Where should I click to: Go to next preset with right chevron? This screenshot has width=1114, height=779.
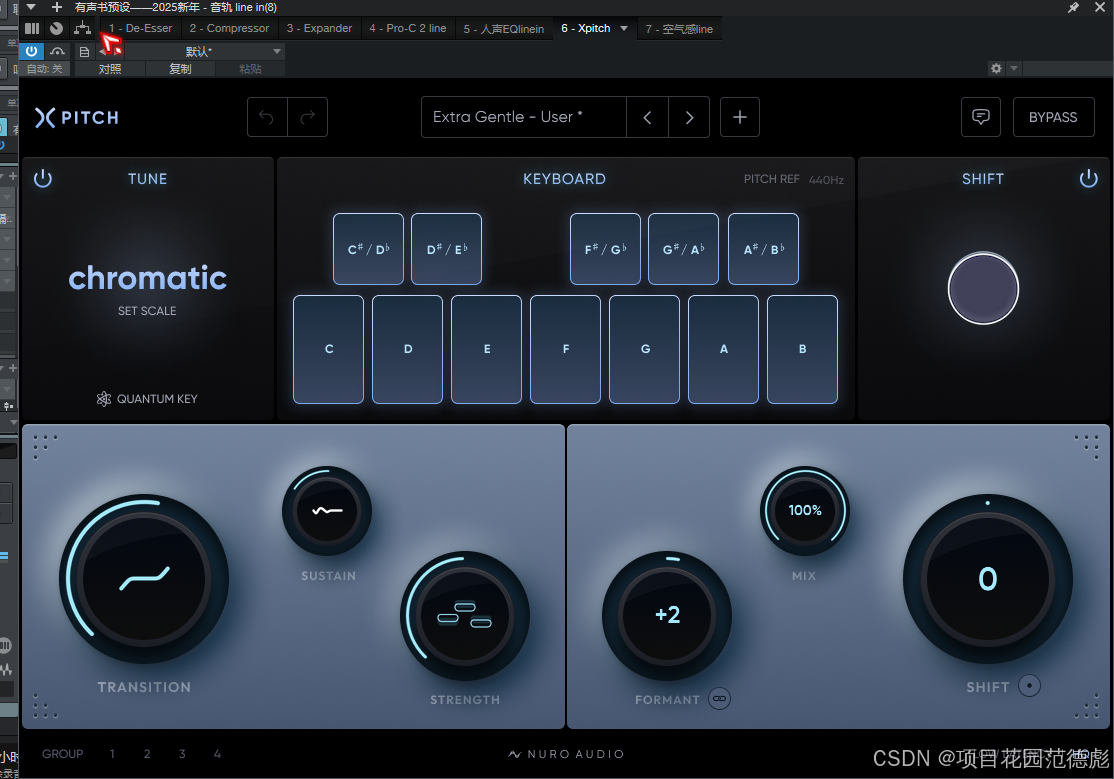tap(689, 117)
